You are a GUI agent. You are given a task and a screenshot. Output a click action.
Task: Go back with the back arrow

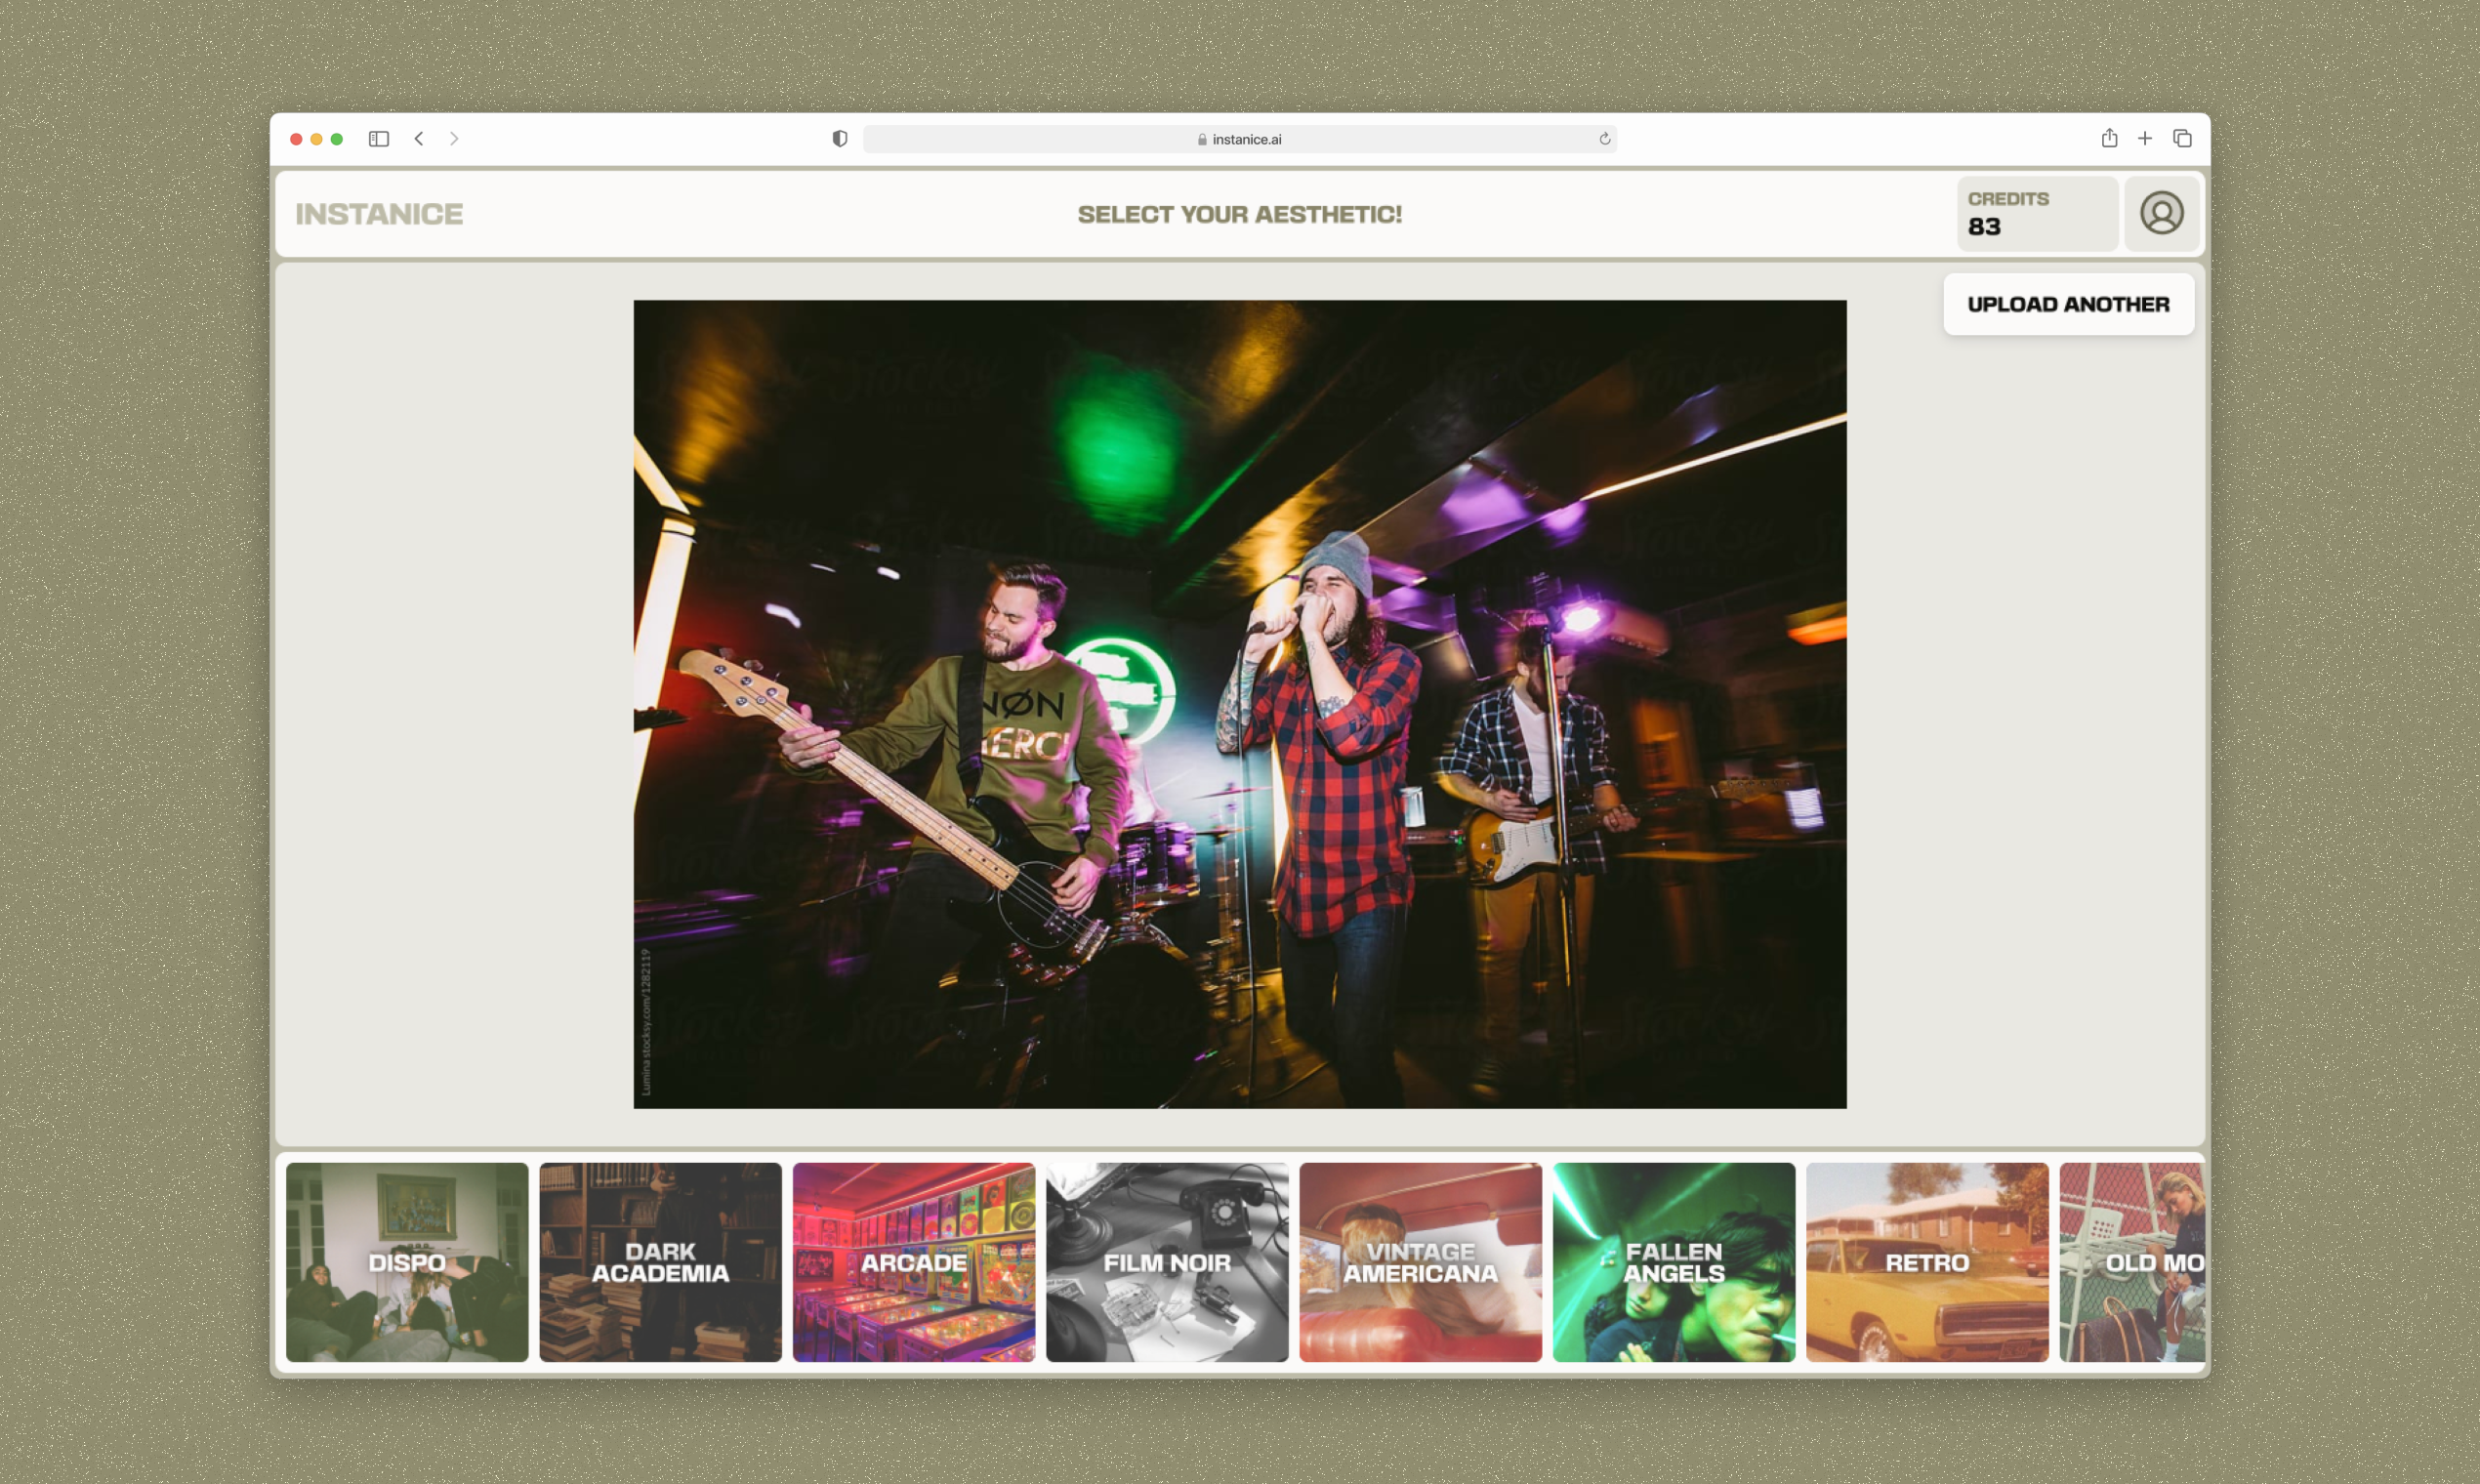(x=419, y=139)
